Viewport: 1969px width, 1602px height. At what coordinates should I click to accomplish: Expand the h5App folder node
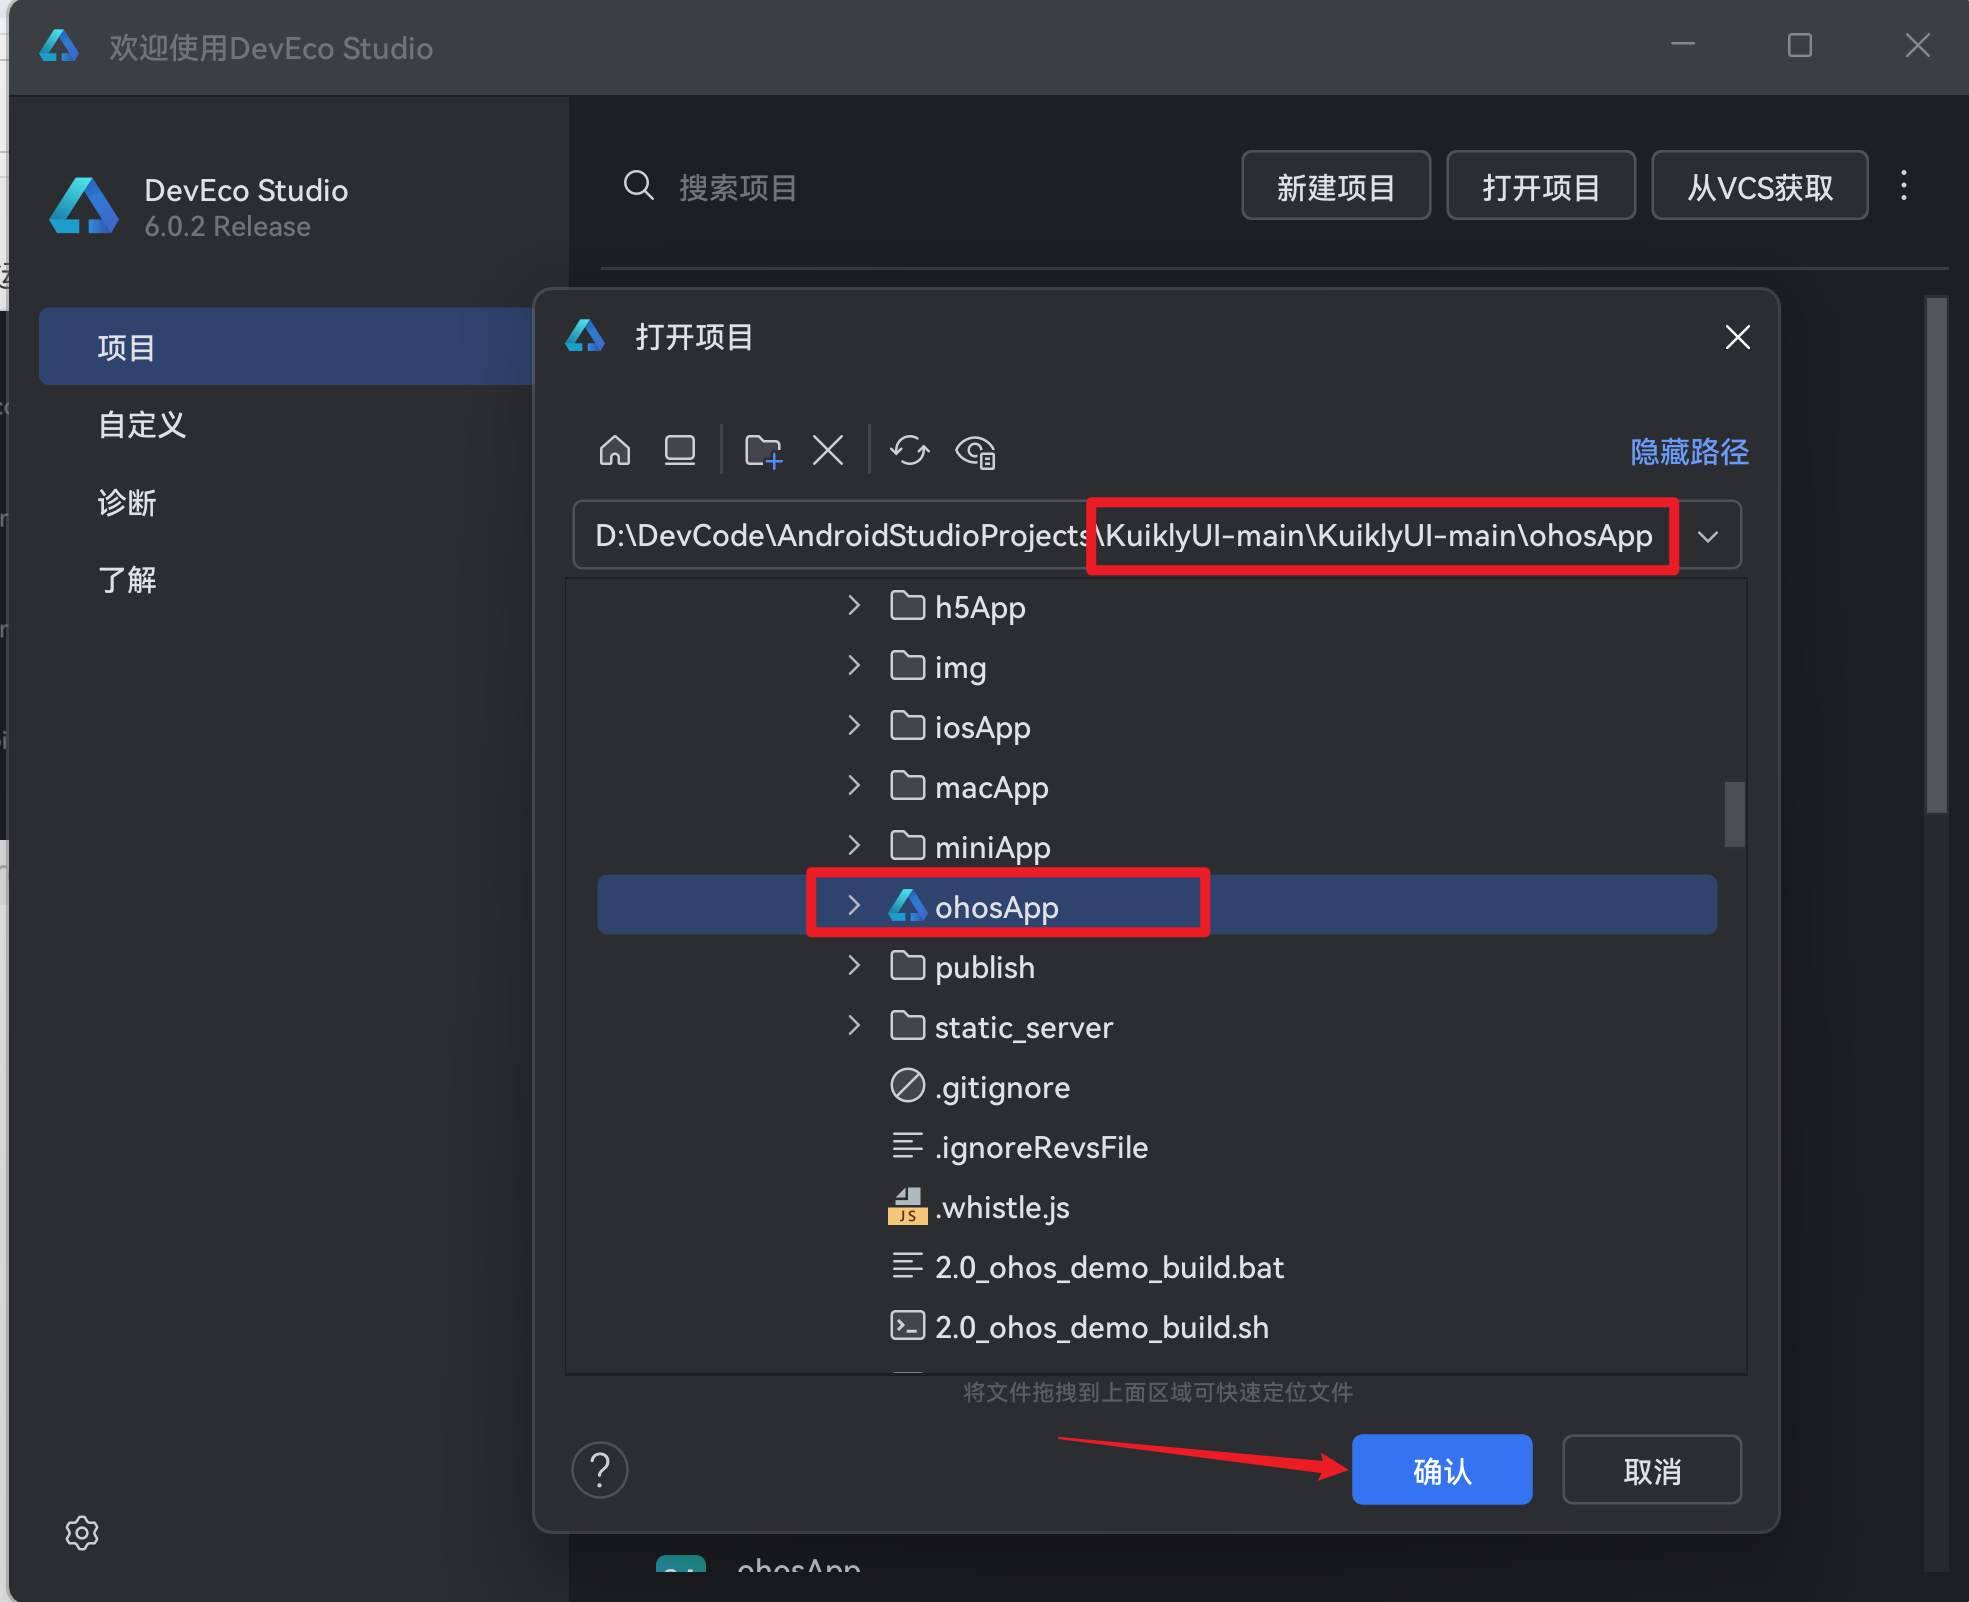click(x=853, y=606)
